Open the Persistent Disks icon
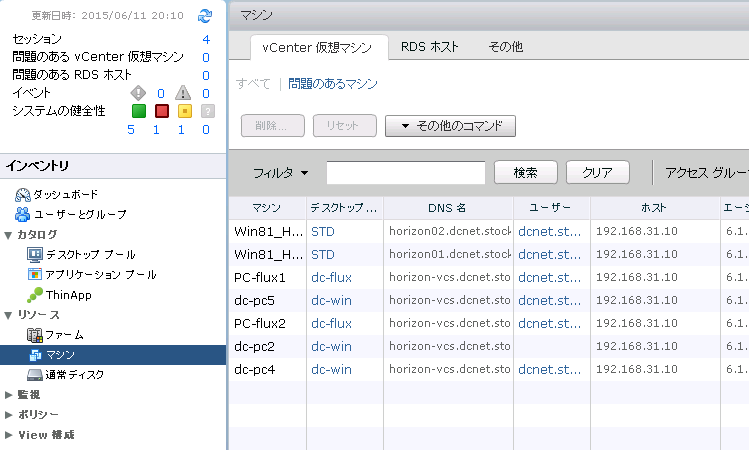The height and width of the screenshot is (450, 749). pos(35,374)
